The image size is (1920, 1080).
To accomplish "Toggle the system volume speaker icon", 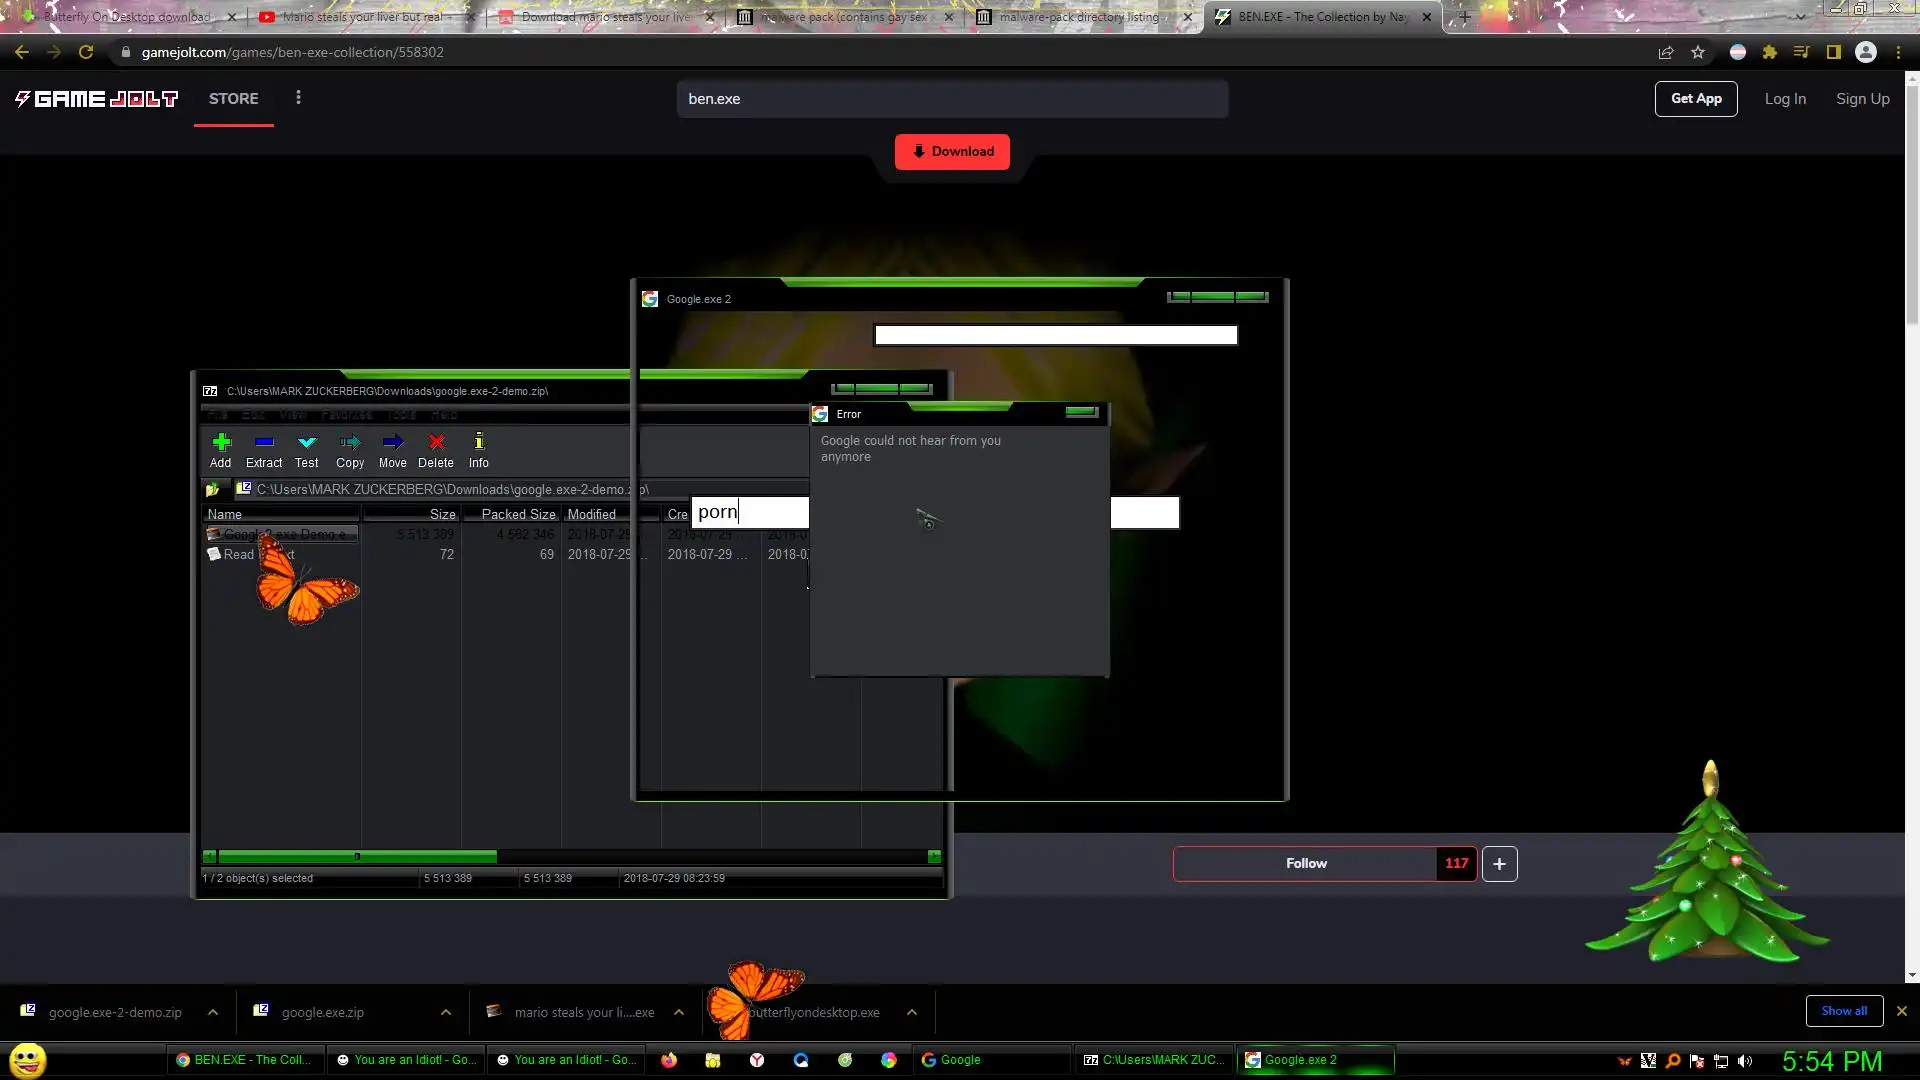I will click(1745, 1061).
